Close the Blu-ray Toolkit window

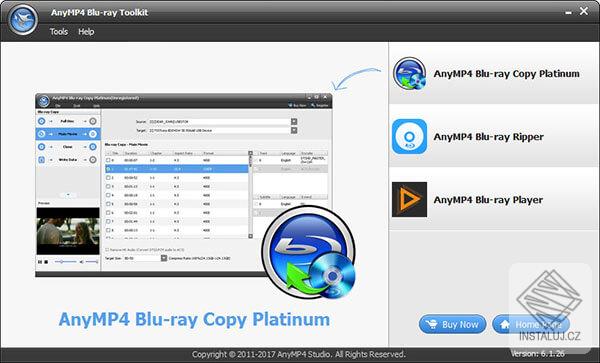(584, 11)
